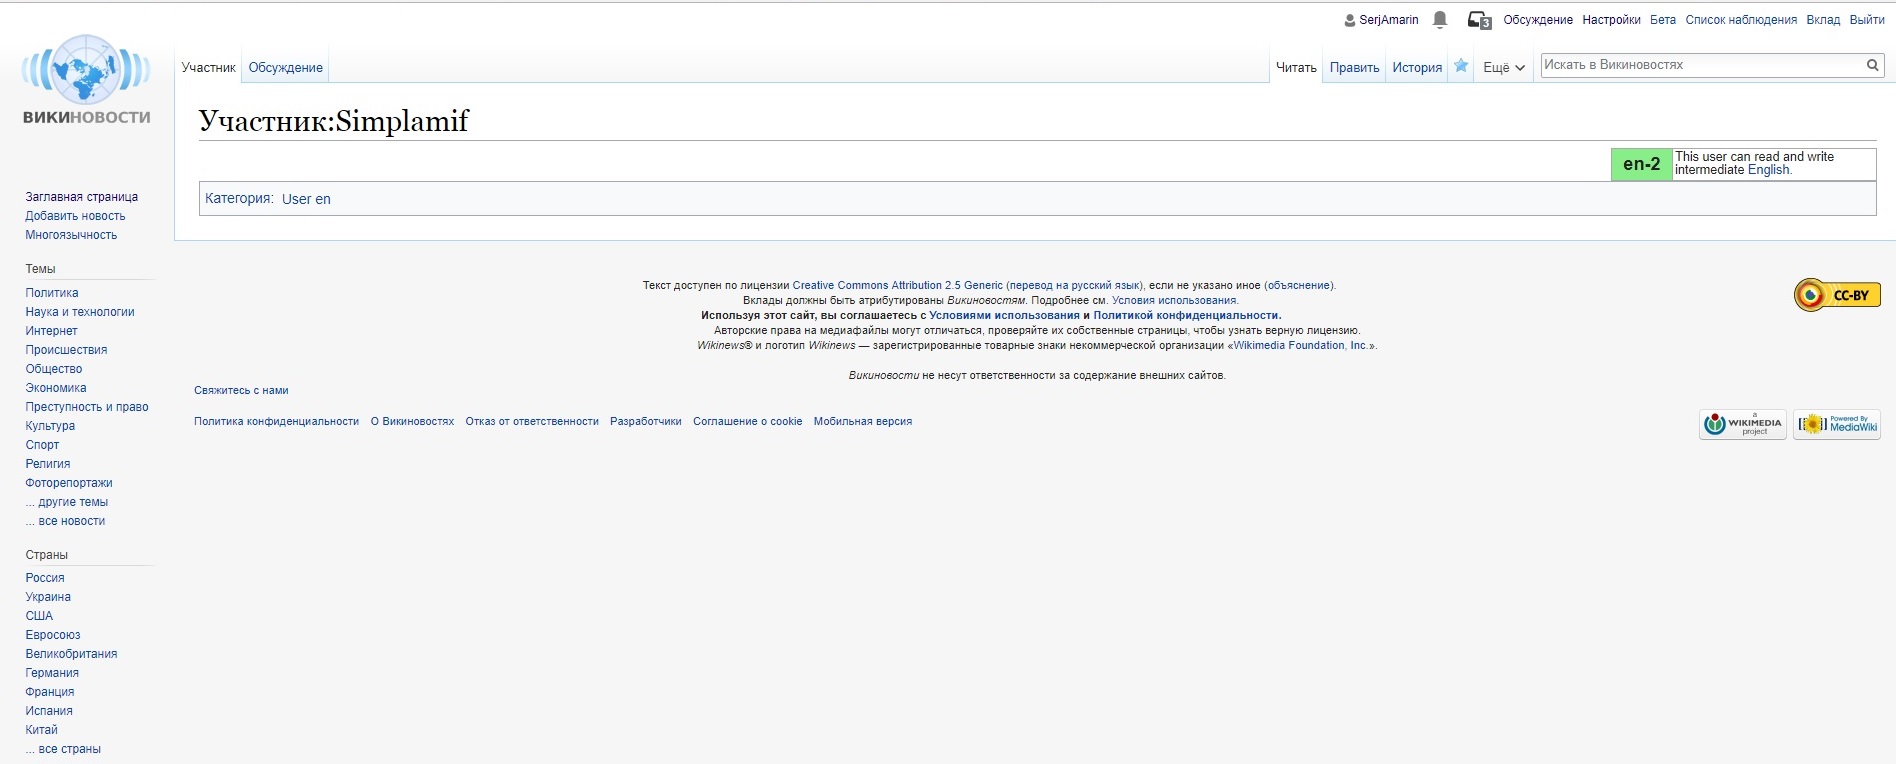Click the все новости link
Screen dimensions: 1896x764
pyautogui.click(x=65, y=521)
